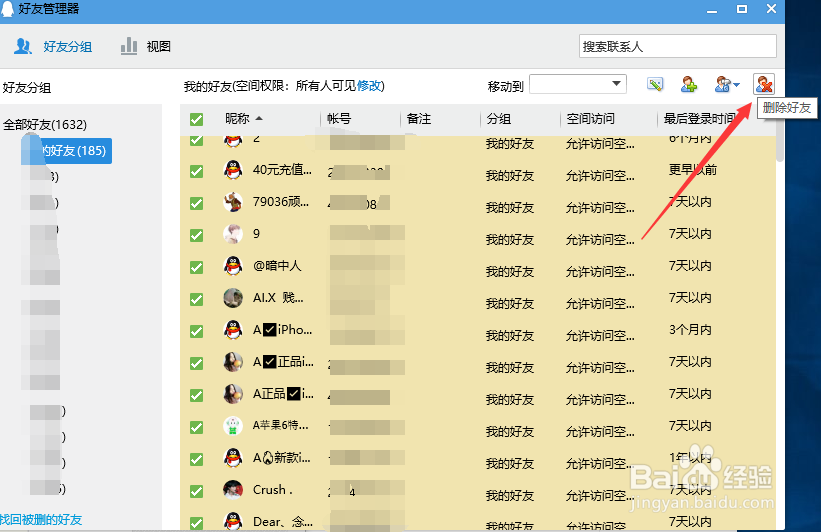Uncheck the checkbox for friend 9
Screen dimensions: 821x532
[196, 235]
